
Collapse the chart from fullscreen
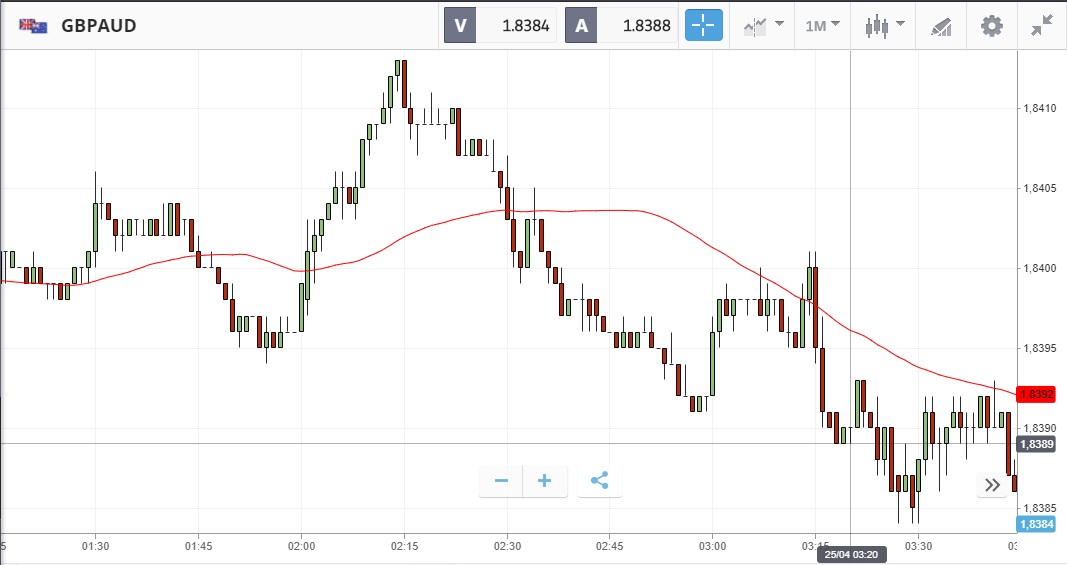coord(1042,25)
